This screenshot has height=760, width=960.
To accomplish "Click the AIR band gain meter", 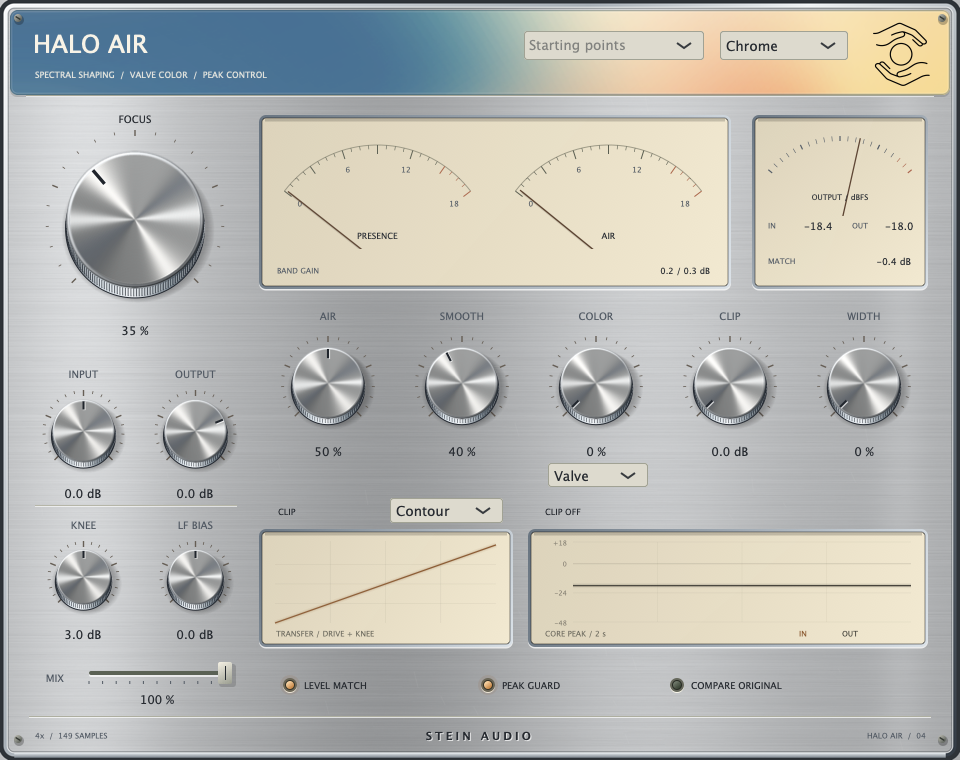I will point(609,195).
